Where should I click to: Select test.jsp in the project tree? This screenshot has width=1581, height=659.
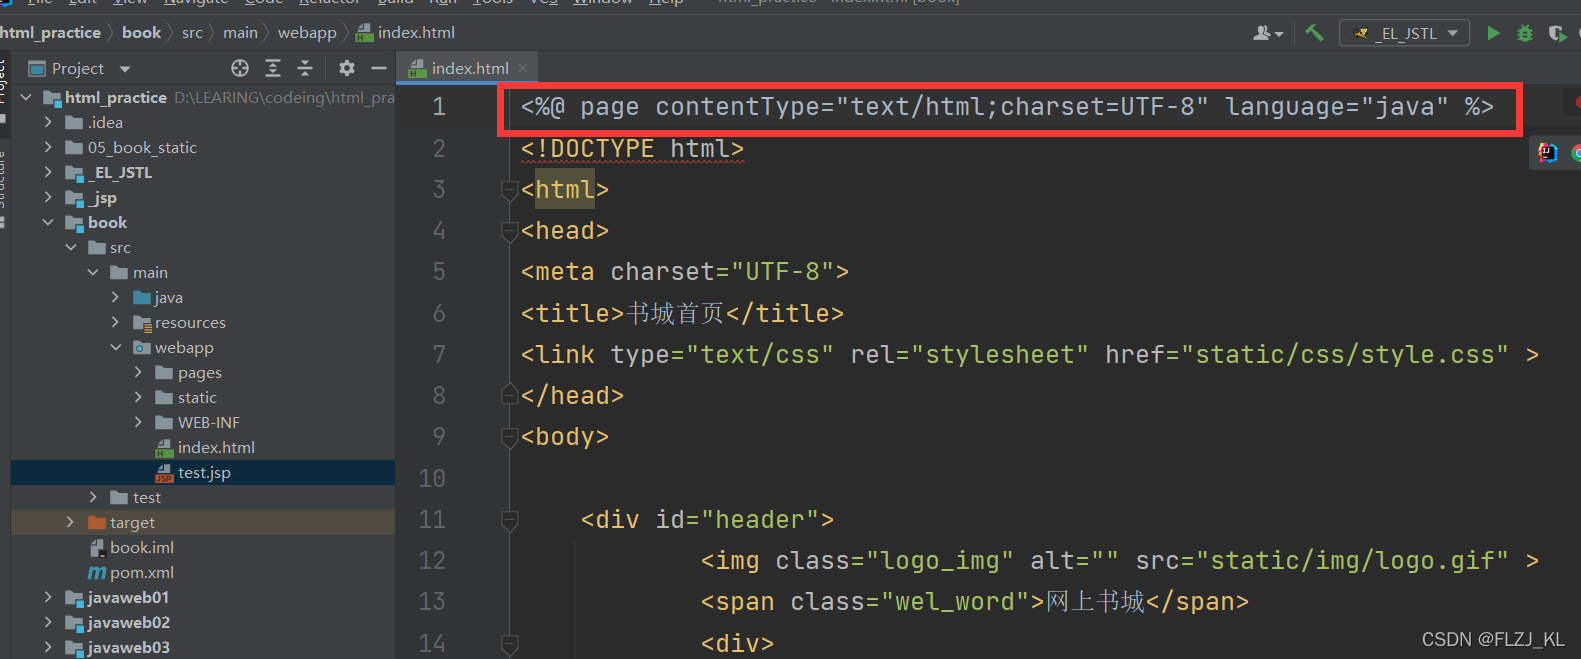point(204,472)
